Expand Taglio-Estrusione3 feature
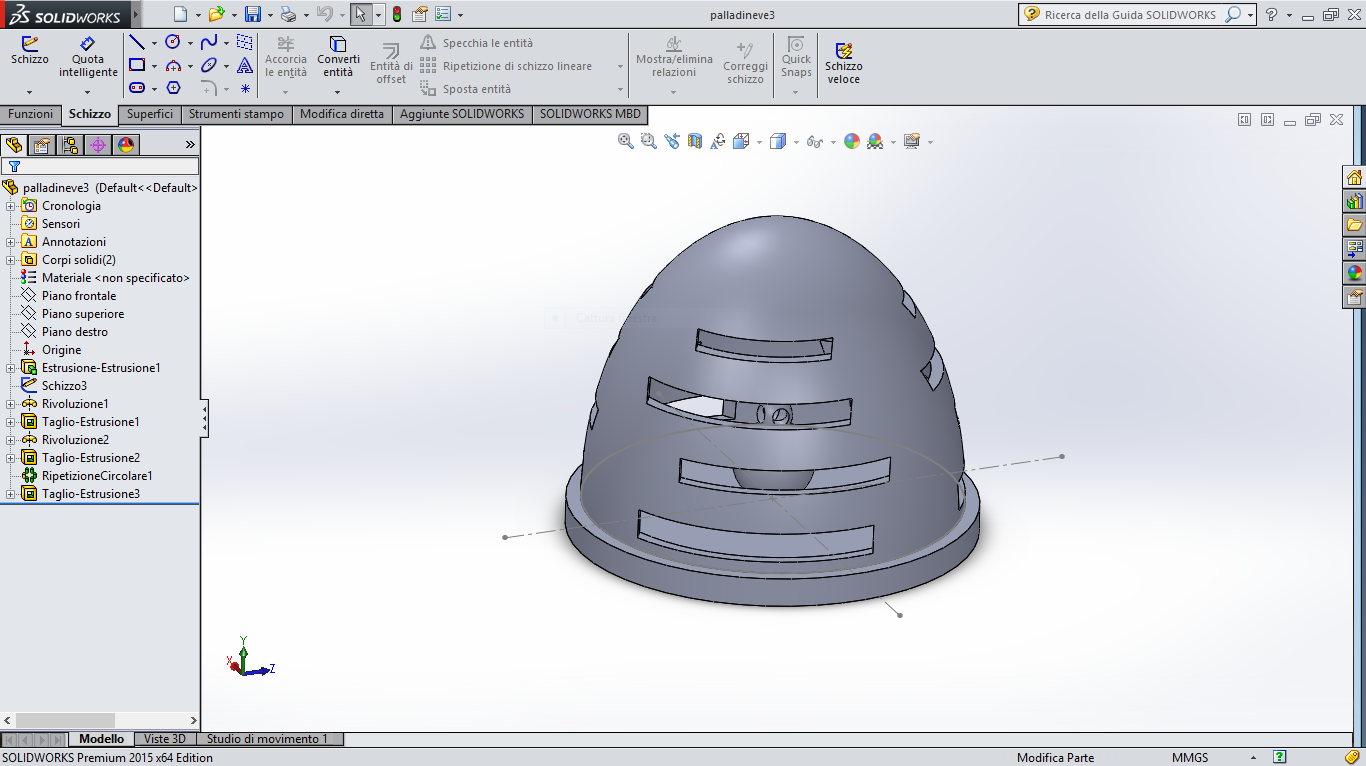 [10, 494]
